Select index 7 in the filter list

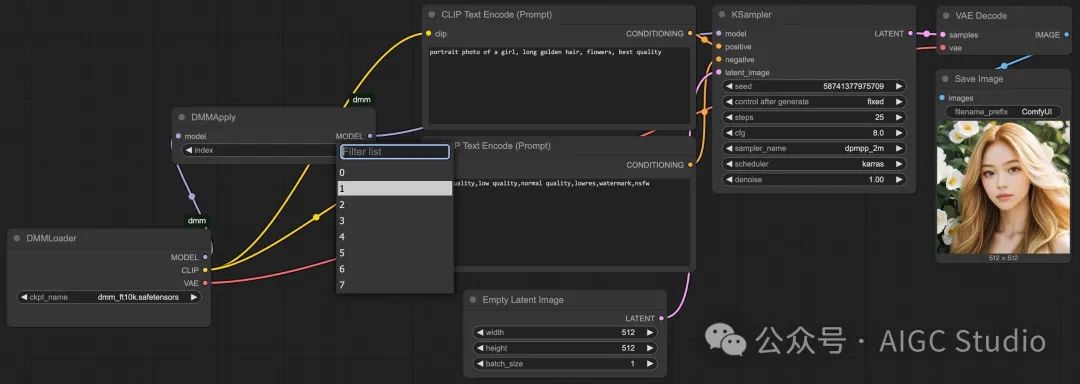pos(395,285)
